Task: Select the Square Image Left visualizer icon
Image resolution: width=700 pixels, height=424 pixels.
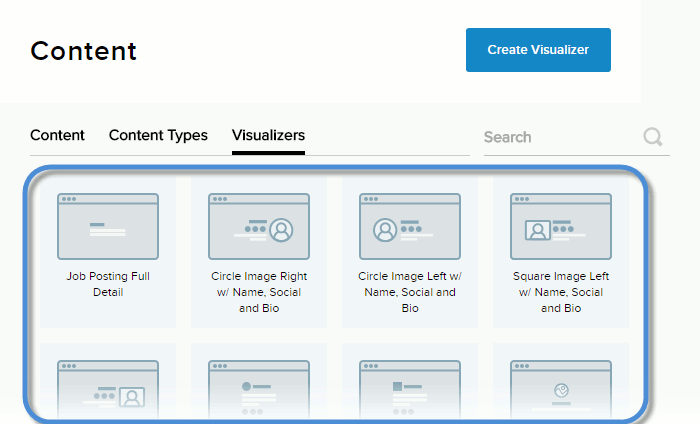Action: pyautogui.click(x=561, y=227)
